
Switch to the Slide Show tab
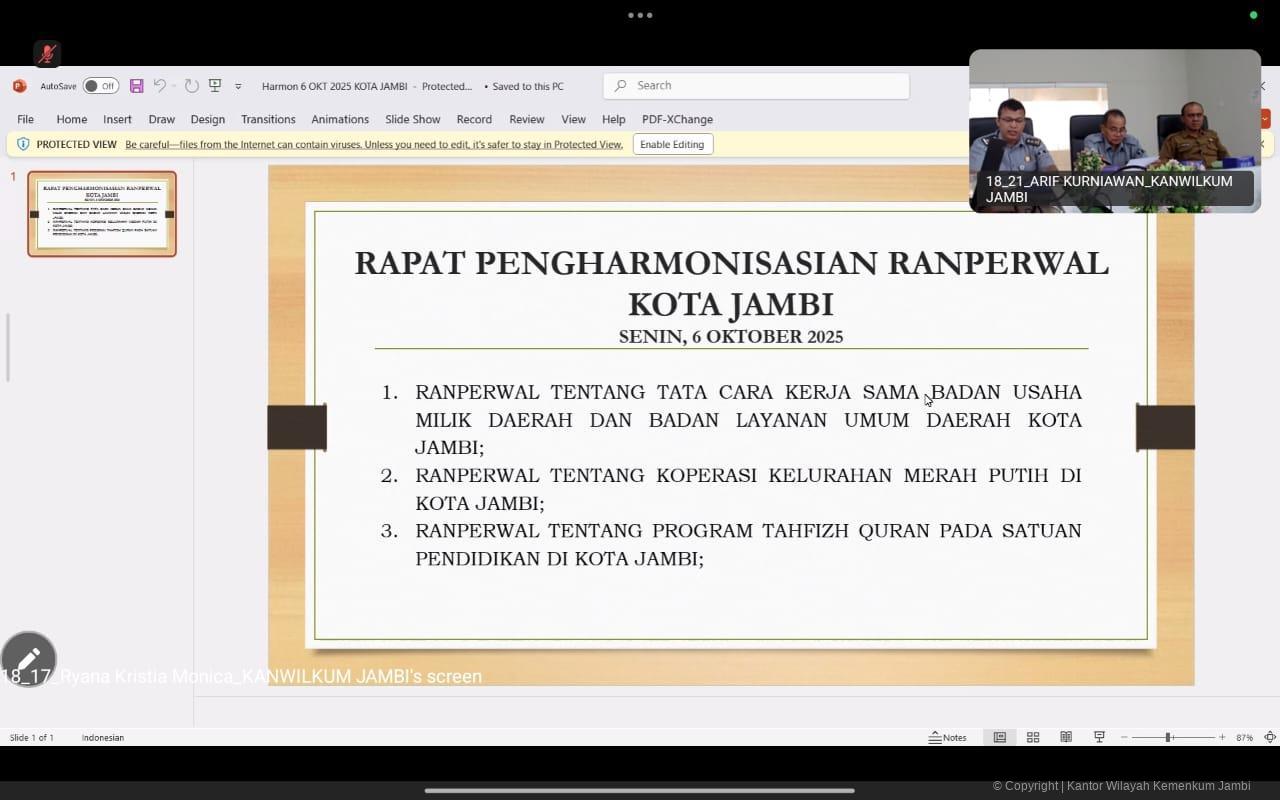click(x=412, y=119)
